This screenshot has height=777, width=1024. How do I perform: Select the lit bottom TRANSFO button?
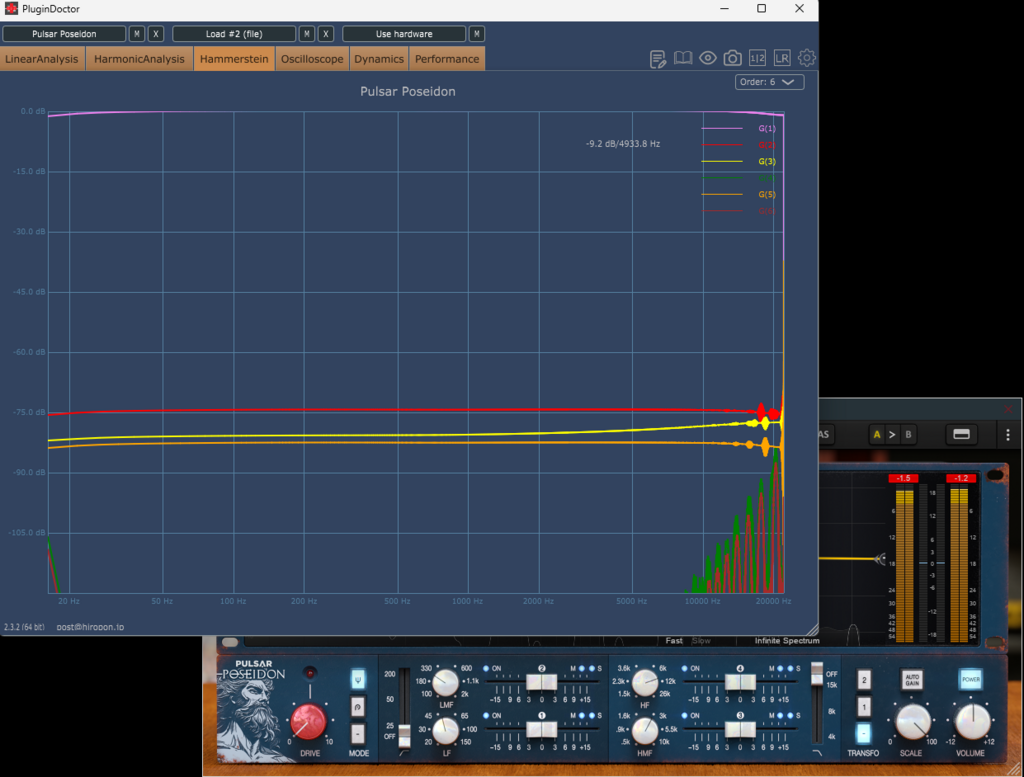coord(863,733)
